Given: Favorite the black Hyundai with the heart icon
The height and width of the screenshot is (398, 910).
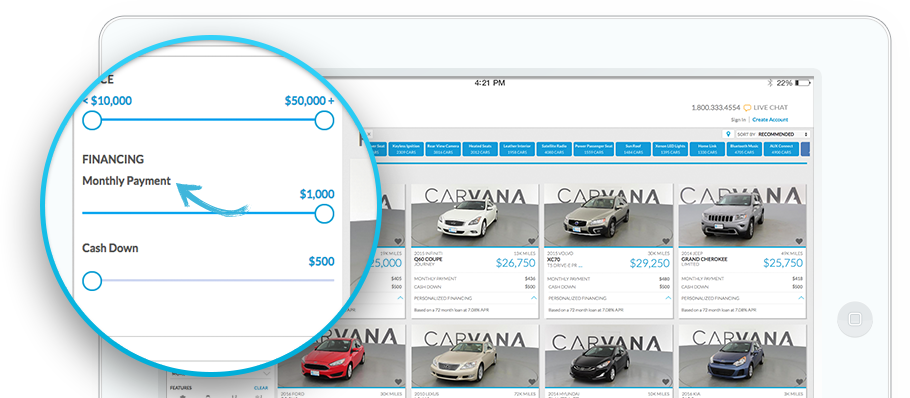Looking at the screenshot, I should coord(666,382).
